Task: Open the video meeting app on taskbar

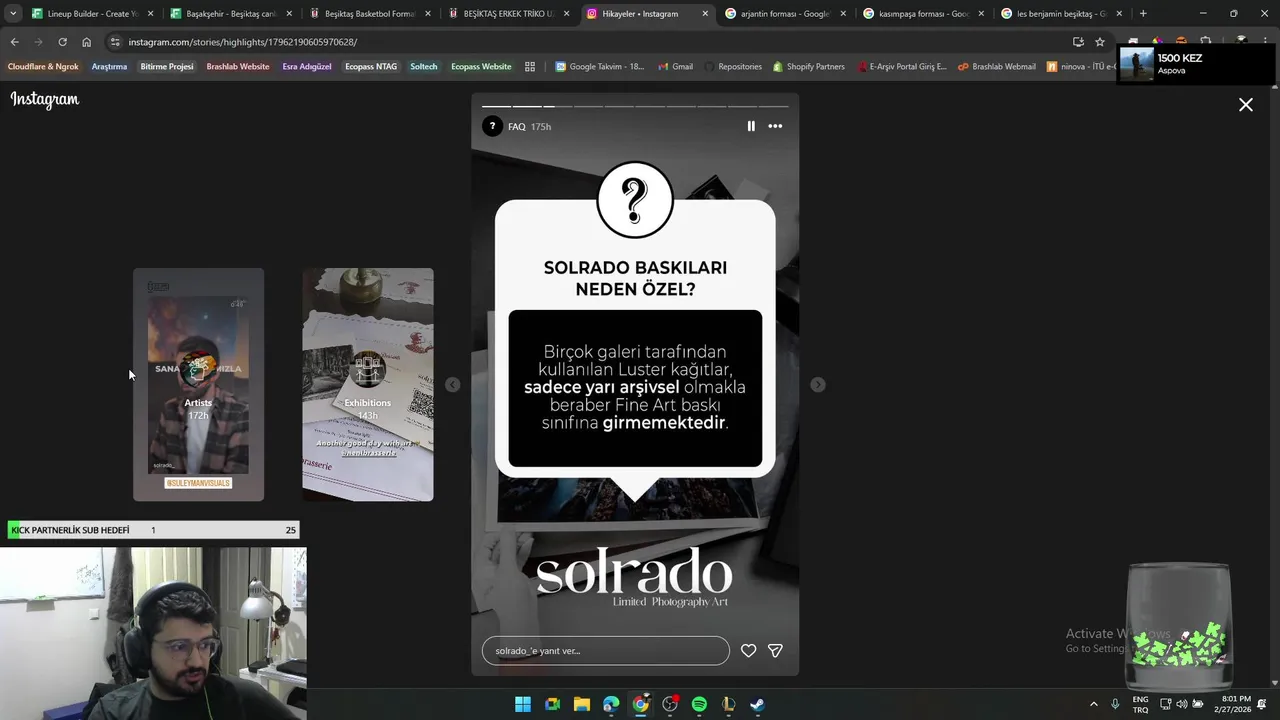Action: [x=552, y=704]
